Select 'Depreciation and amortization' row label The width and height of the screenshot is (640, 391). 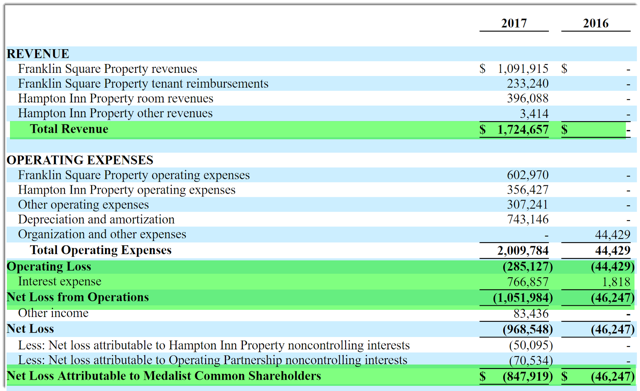tap(96, 220)
